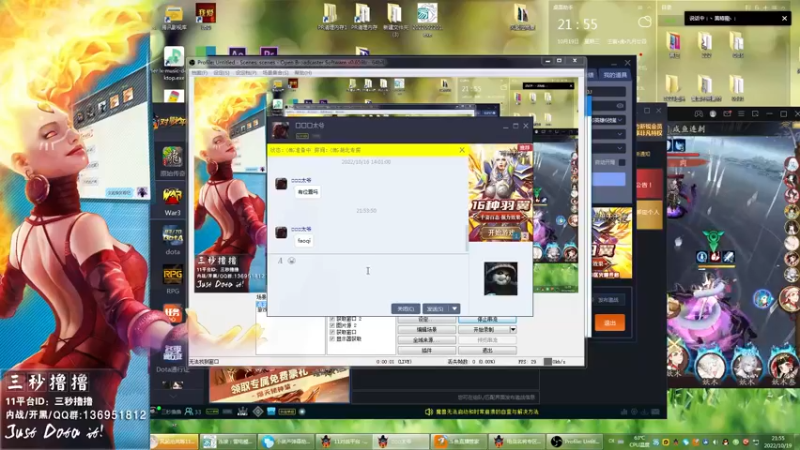Open the send-options arrow next to 发送 button
The image size is (800, 450).
click(x=454, y=309)
